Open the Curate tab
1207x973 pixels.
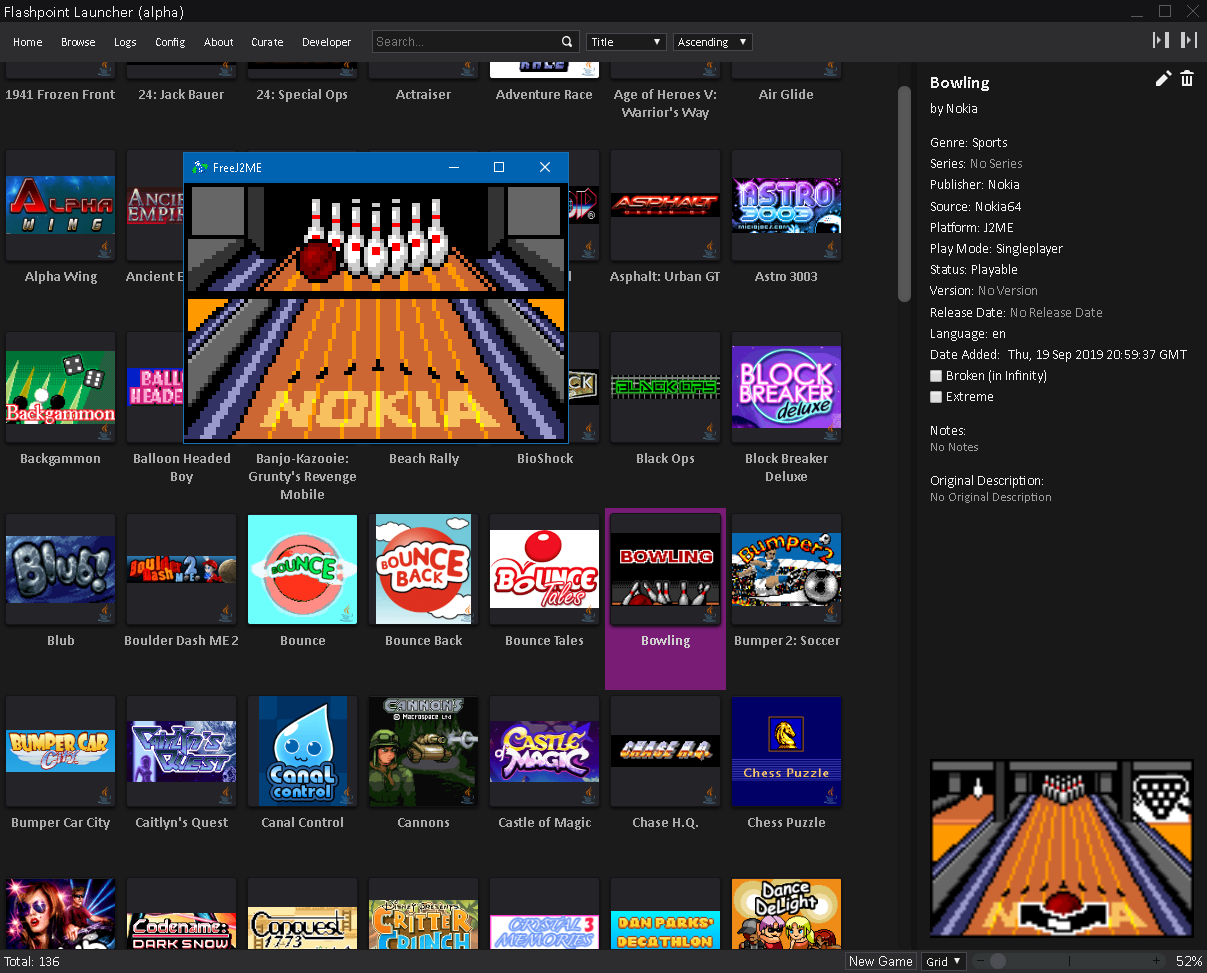click(x=267, y=42)
